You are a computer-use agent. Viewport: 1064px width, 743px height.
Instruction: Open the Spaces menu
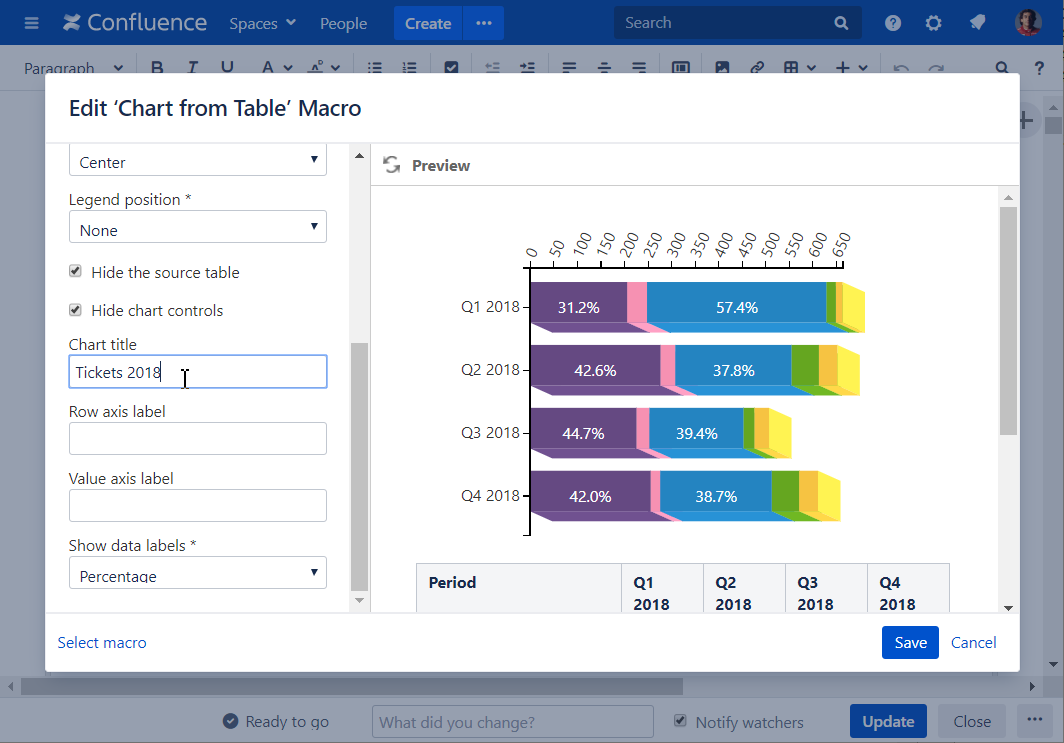pyautogui.click(x=262, y=23)
